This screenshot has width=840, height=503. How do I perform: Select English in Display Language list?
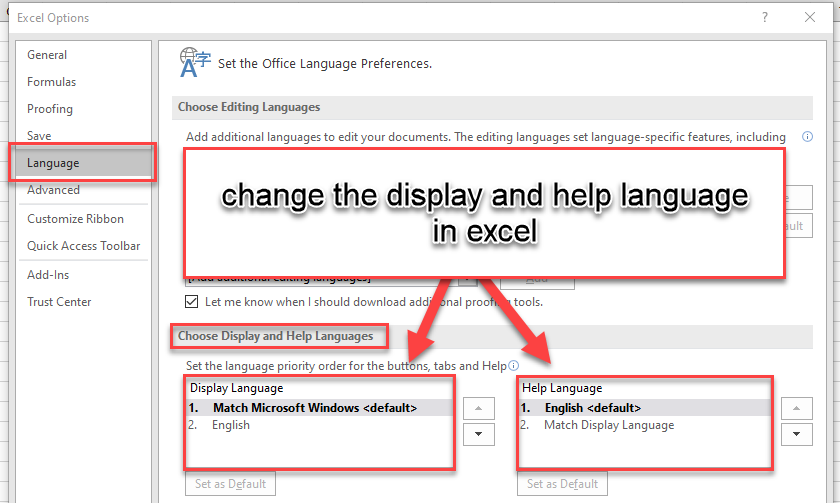click(320, 425)
